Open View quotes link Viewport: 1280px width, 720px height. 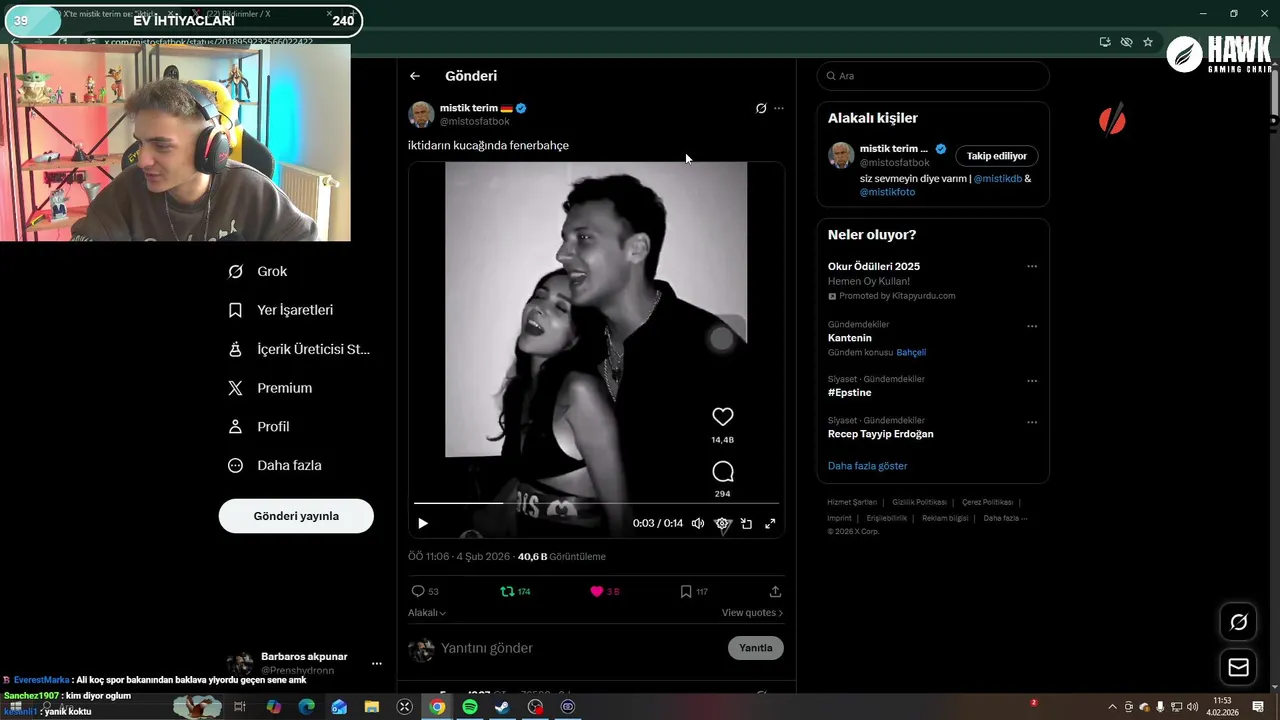752,613
